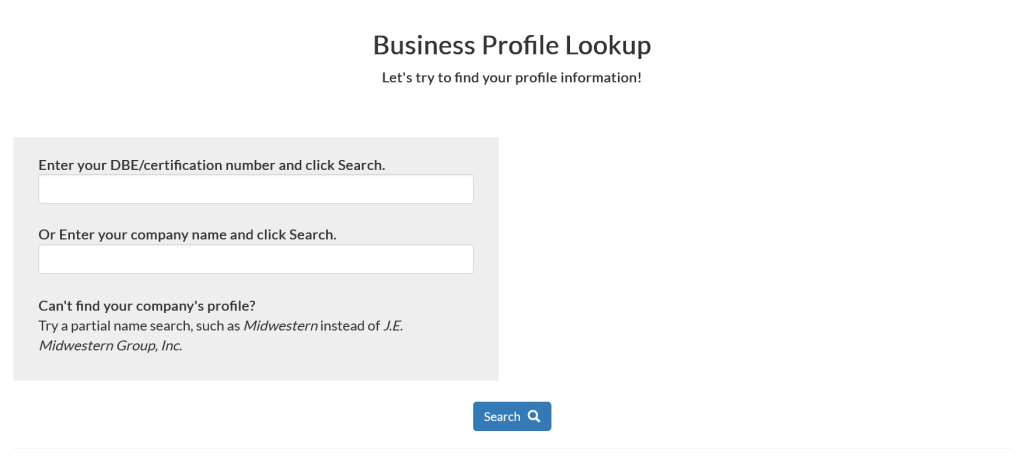This screenshot has height=466, width=1024.
Task: Click into the company name text box
Action: coord(255,259)
